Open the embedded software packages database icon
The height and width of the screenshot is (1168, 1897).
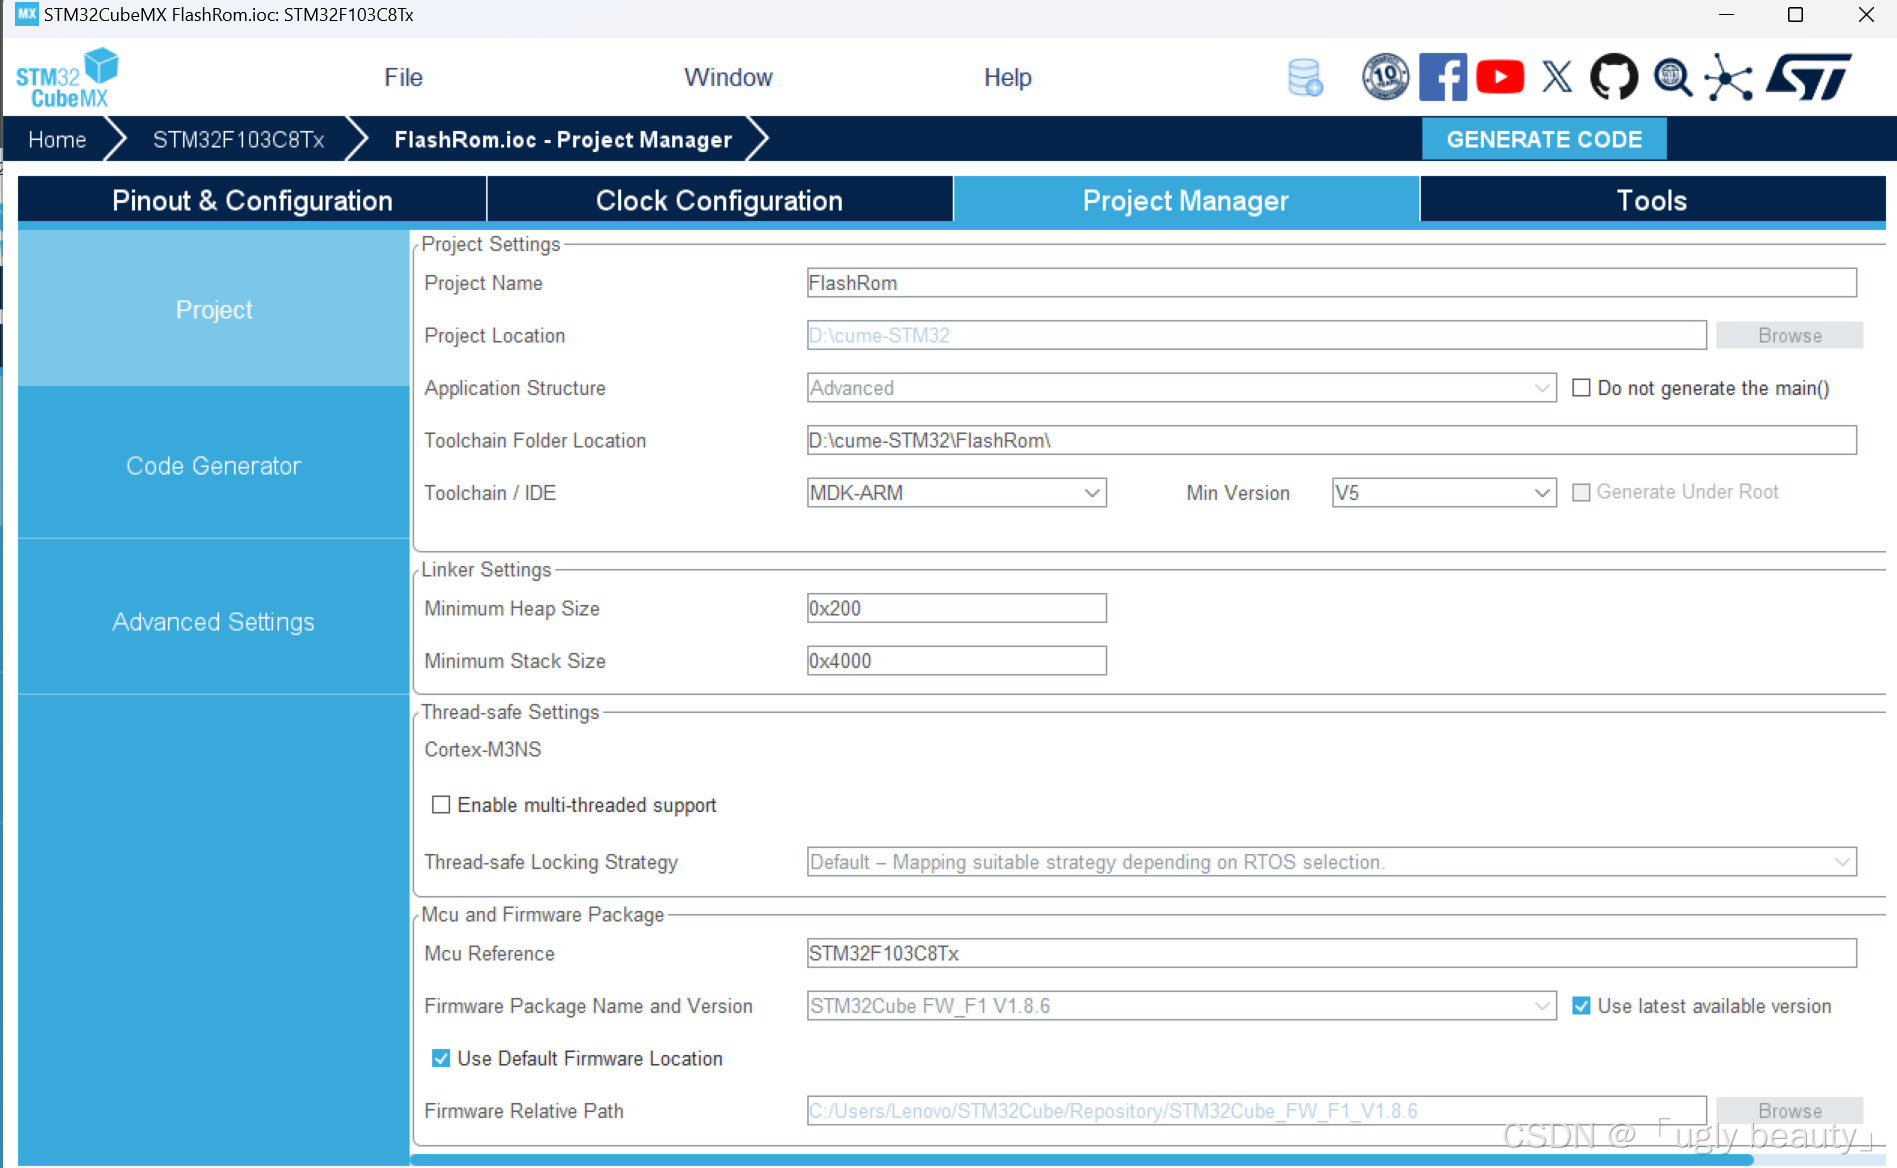tap(1305, 77)
